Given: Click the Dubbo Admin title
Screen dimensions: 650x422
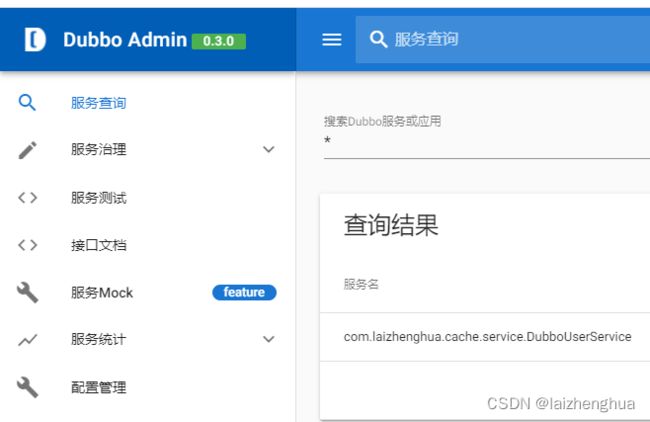Looking at the screenshot, I should tap(125, 40).
